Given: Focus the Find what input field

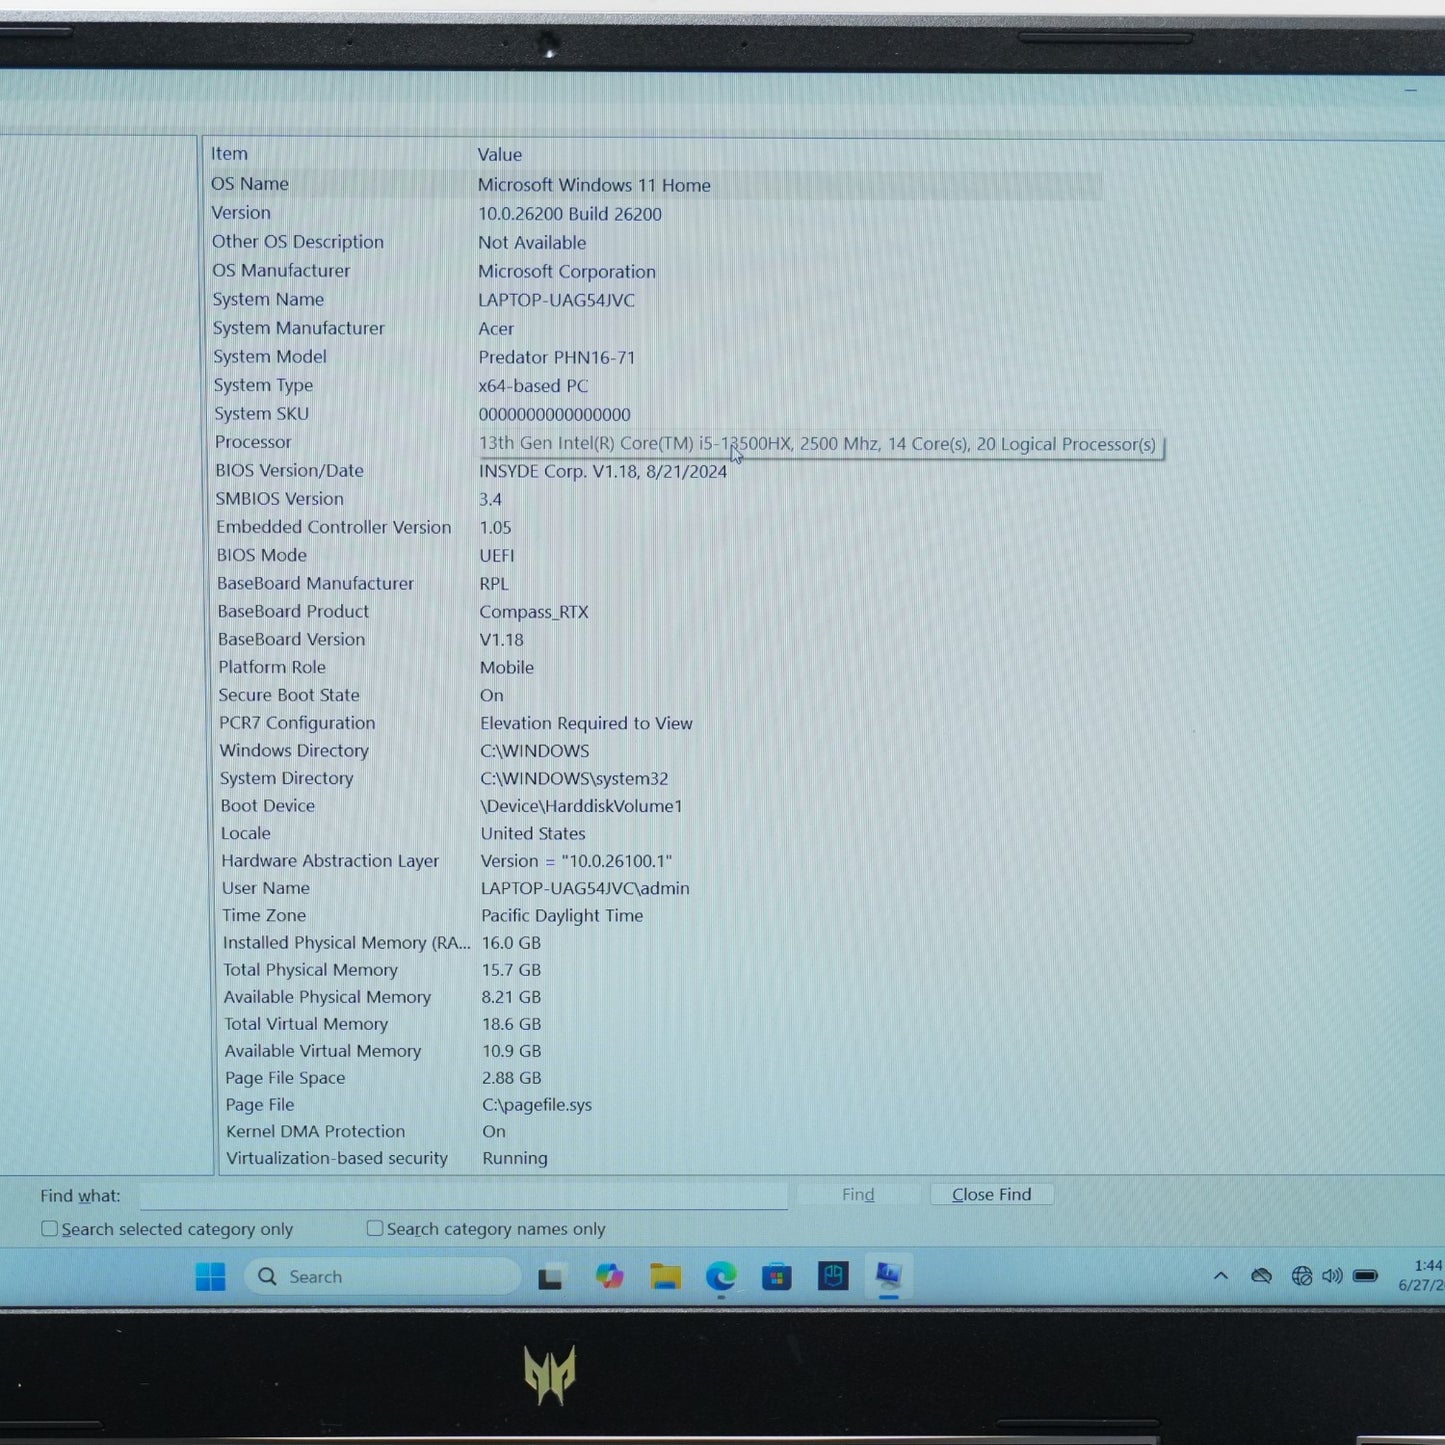Looking at the screenshot, I should coord(464,1196).
